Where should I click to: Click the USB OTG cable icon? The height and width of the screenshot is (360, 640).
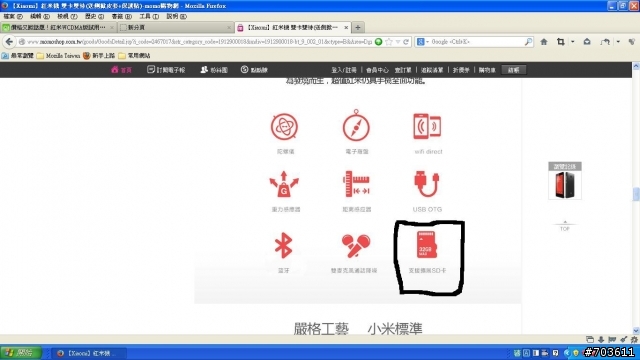click(427, 184)
